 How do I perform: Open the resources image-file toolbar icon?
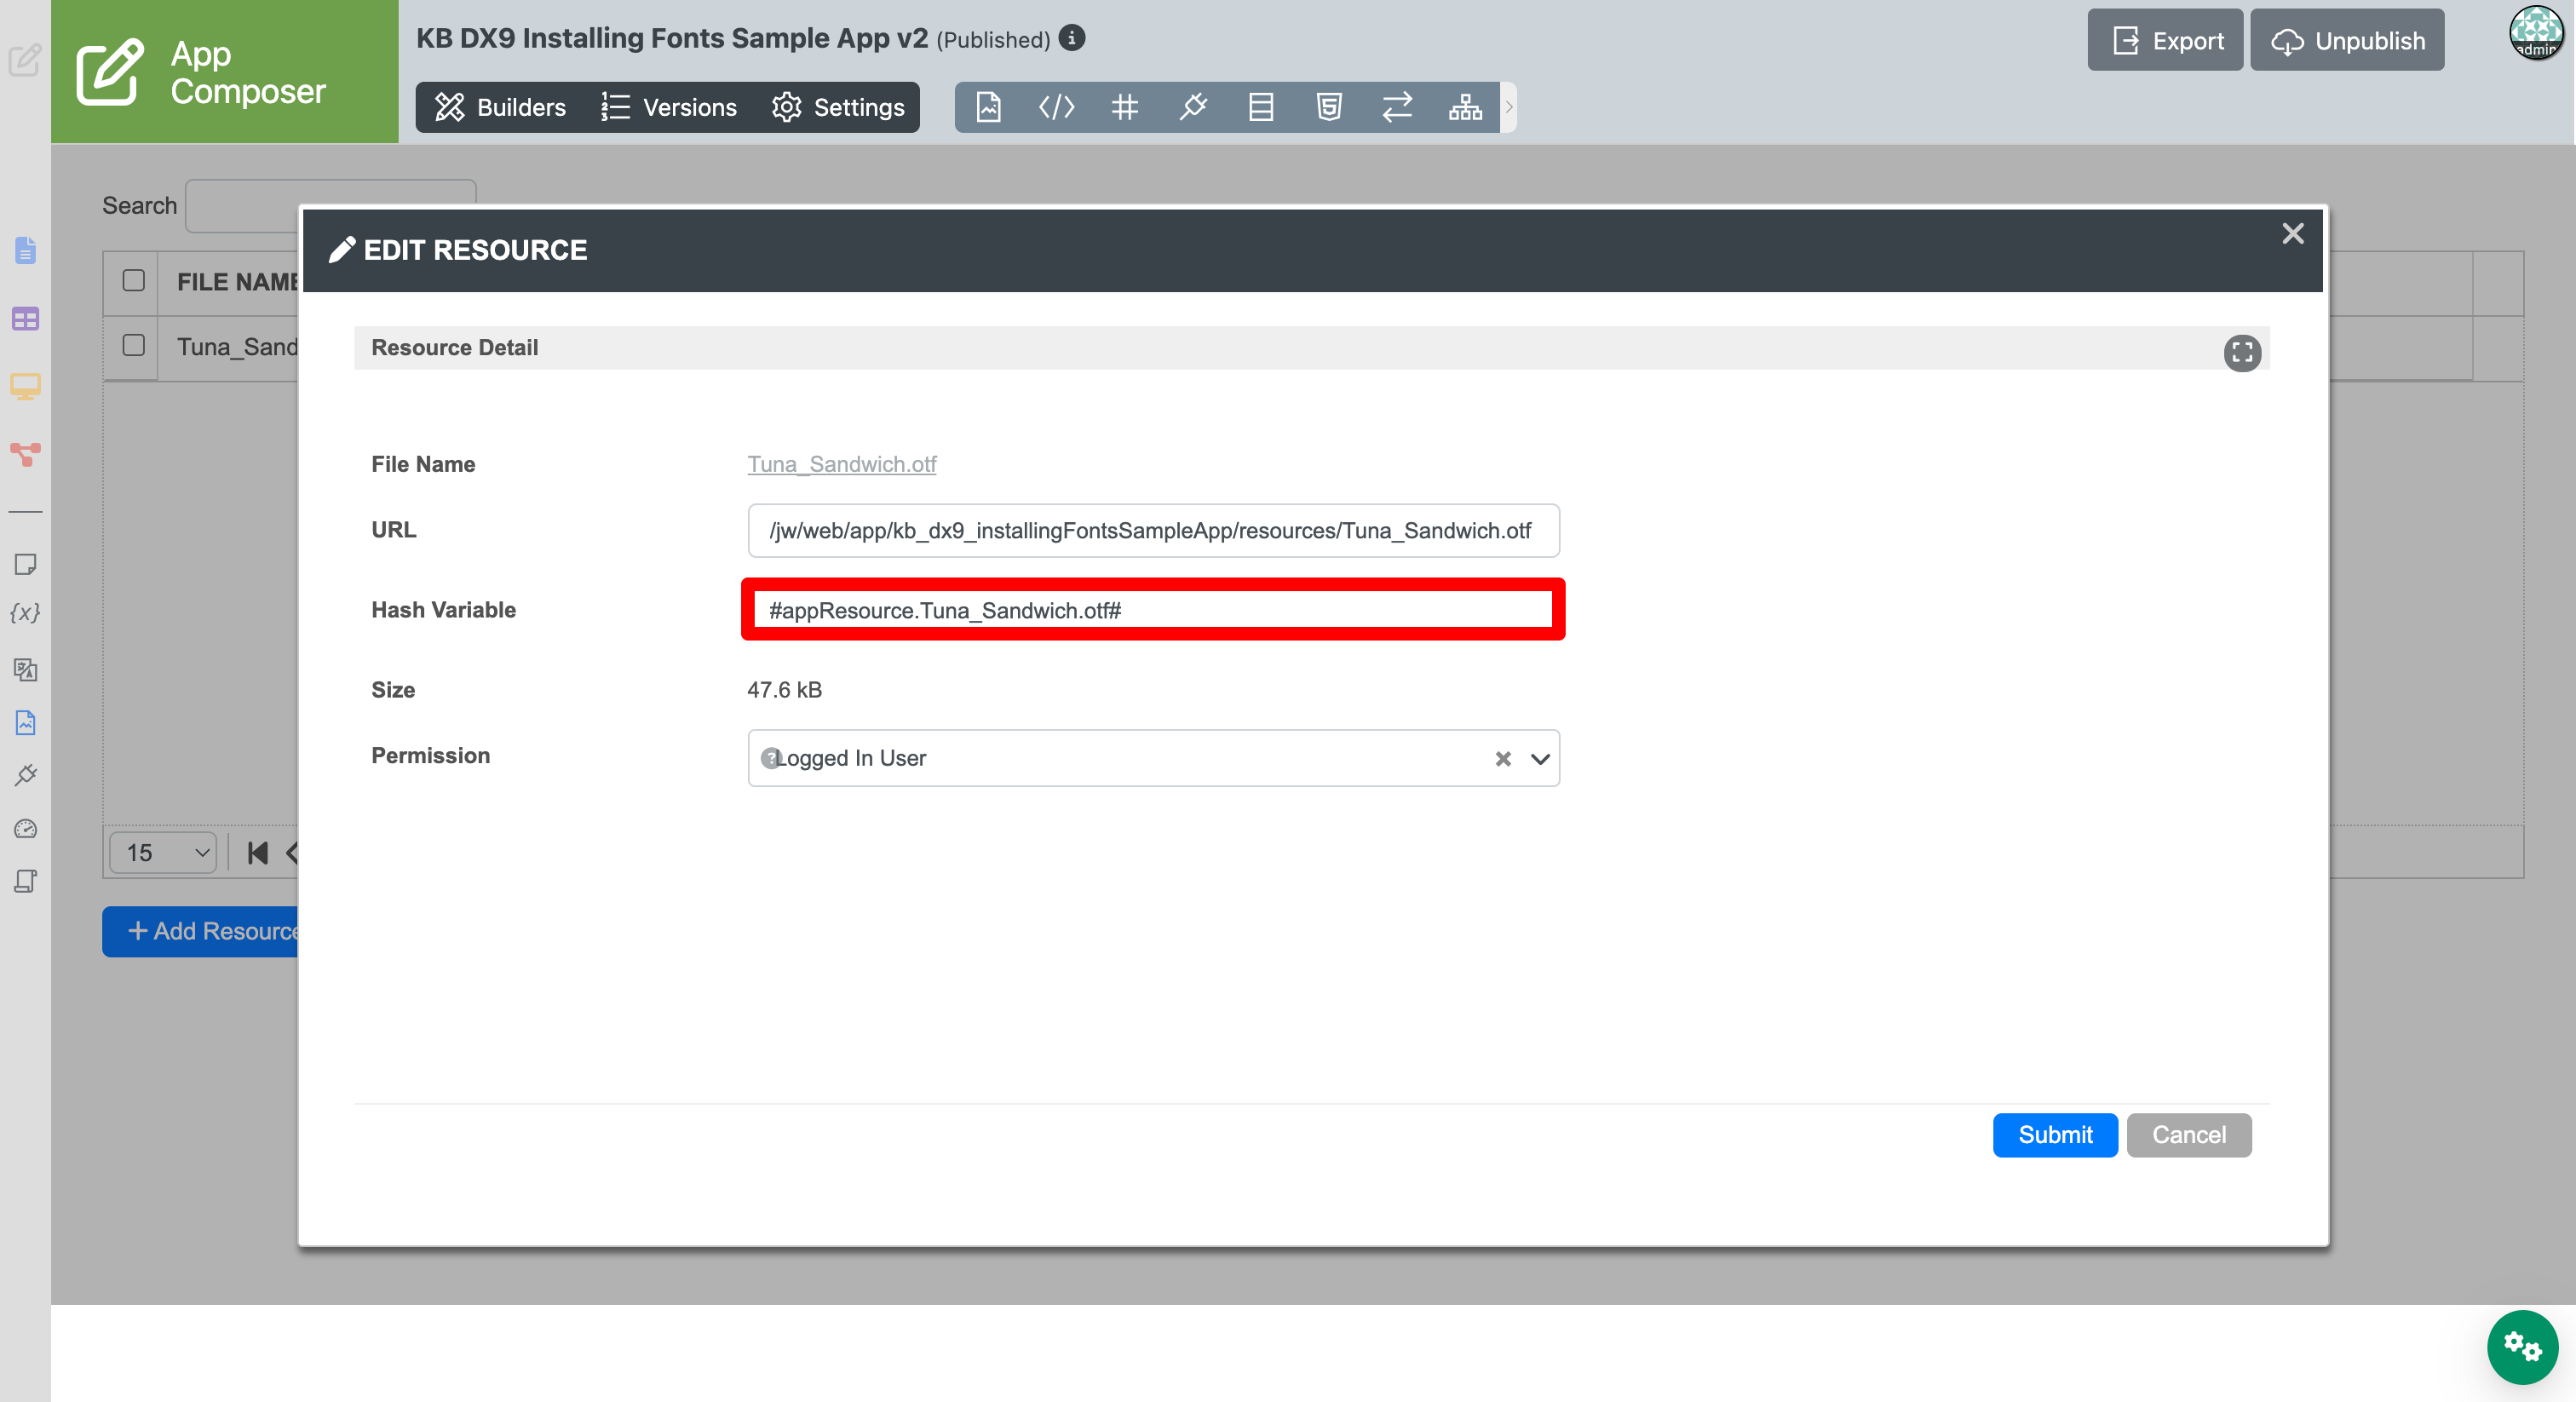(x=988, y=107)
